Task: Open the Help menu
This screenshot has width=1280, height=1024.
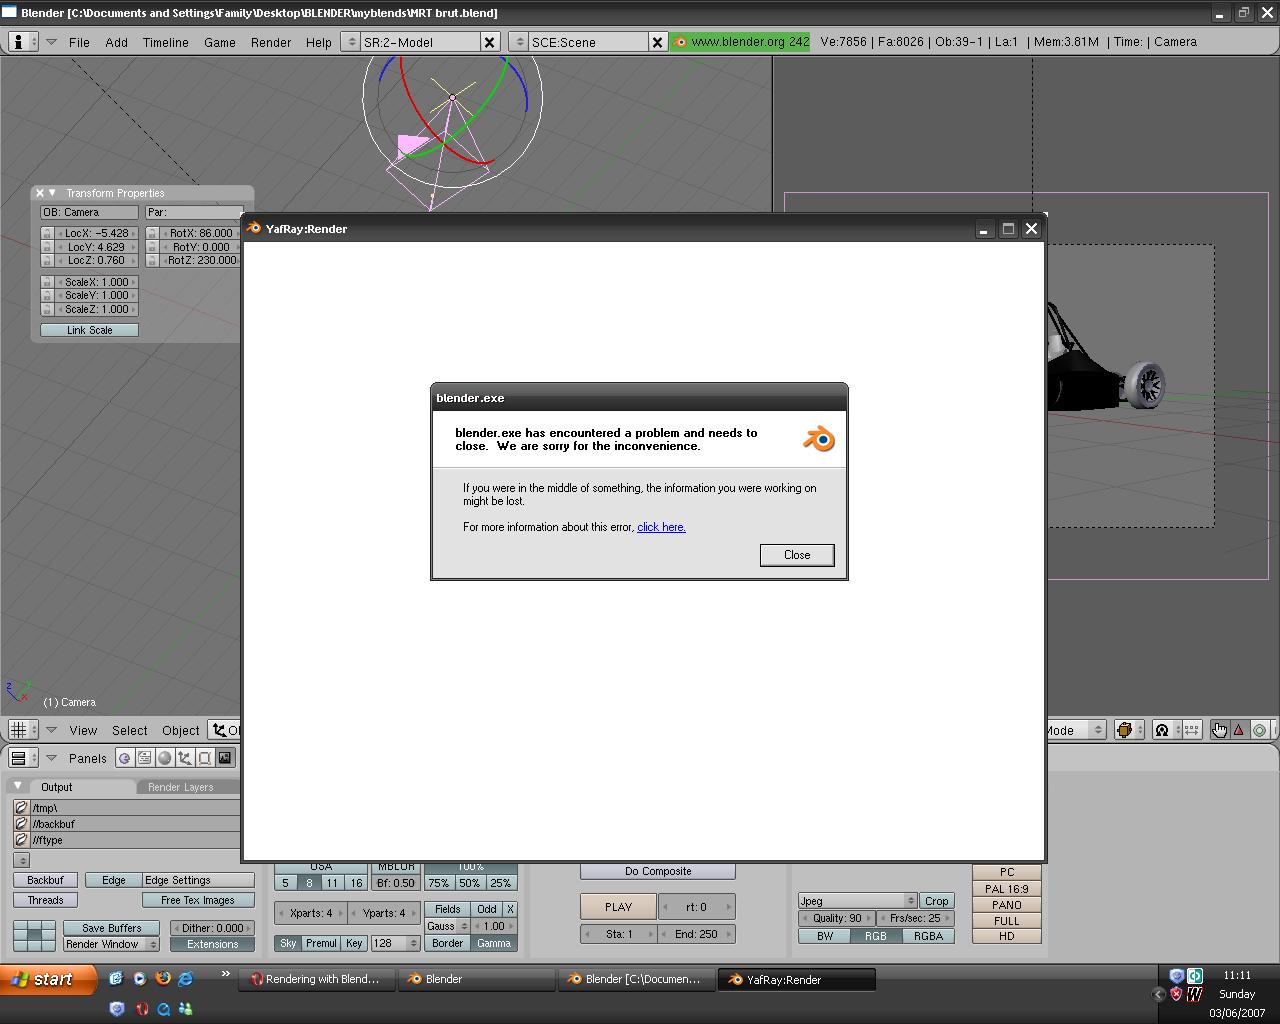Action: pyautogui.click(x=318, y=42)
